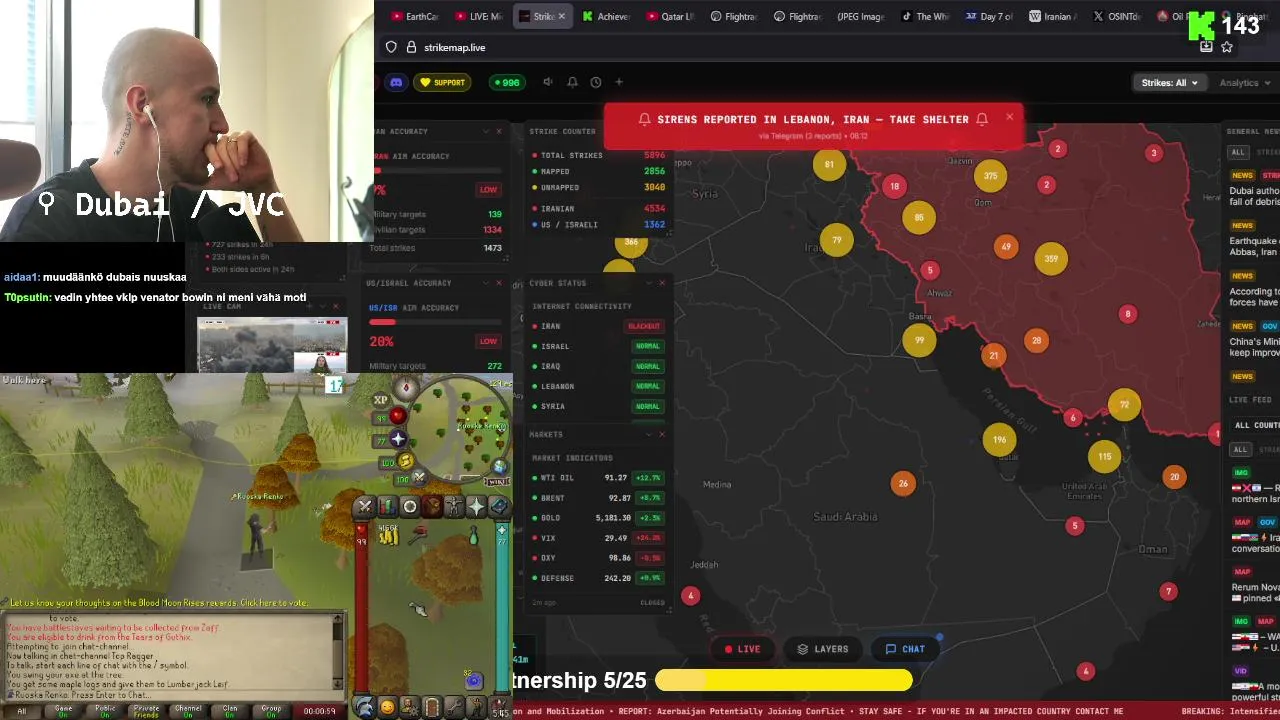Open the clock history icon
Screen dimensions: 1280x720
(596, 83)
